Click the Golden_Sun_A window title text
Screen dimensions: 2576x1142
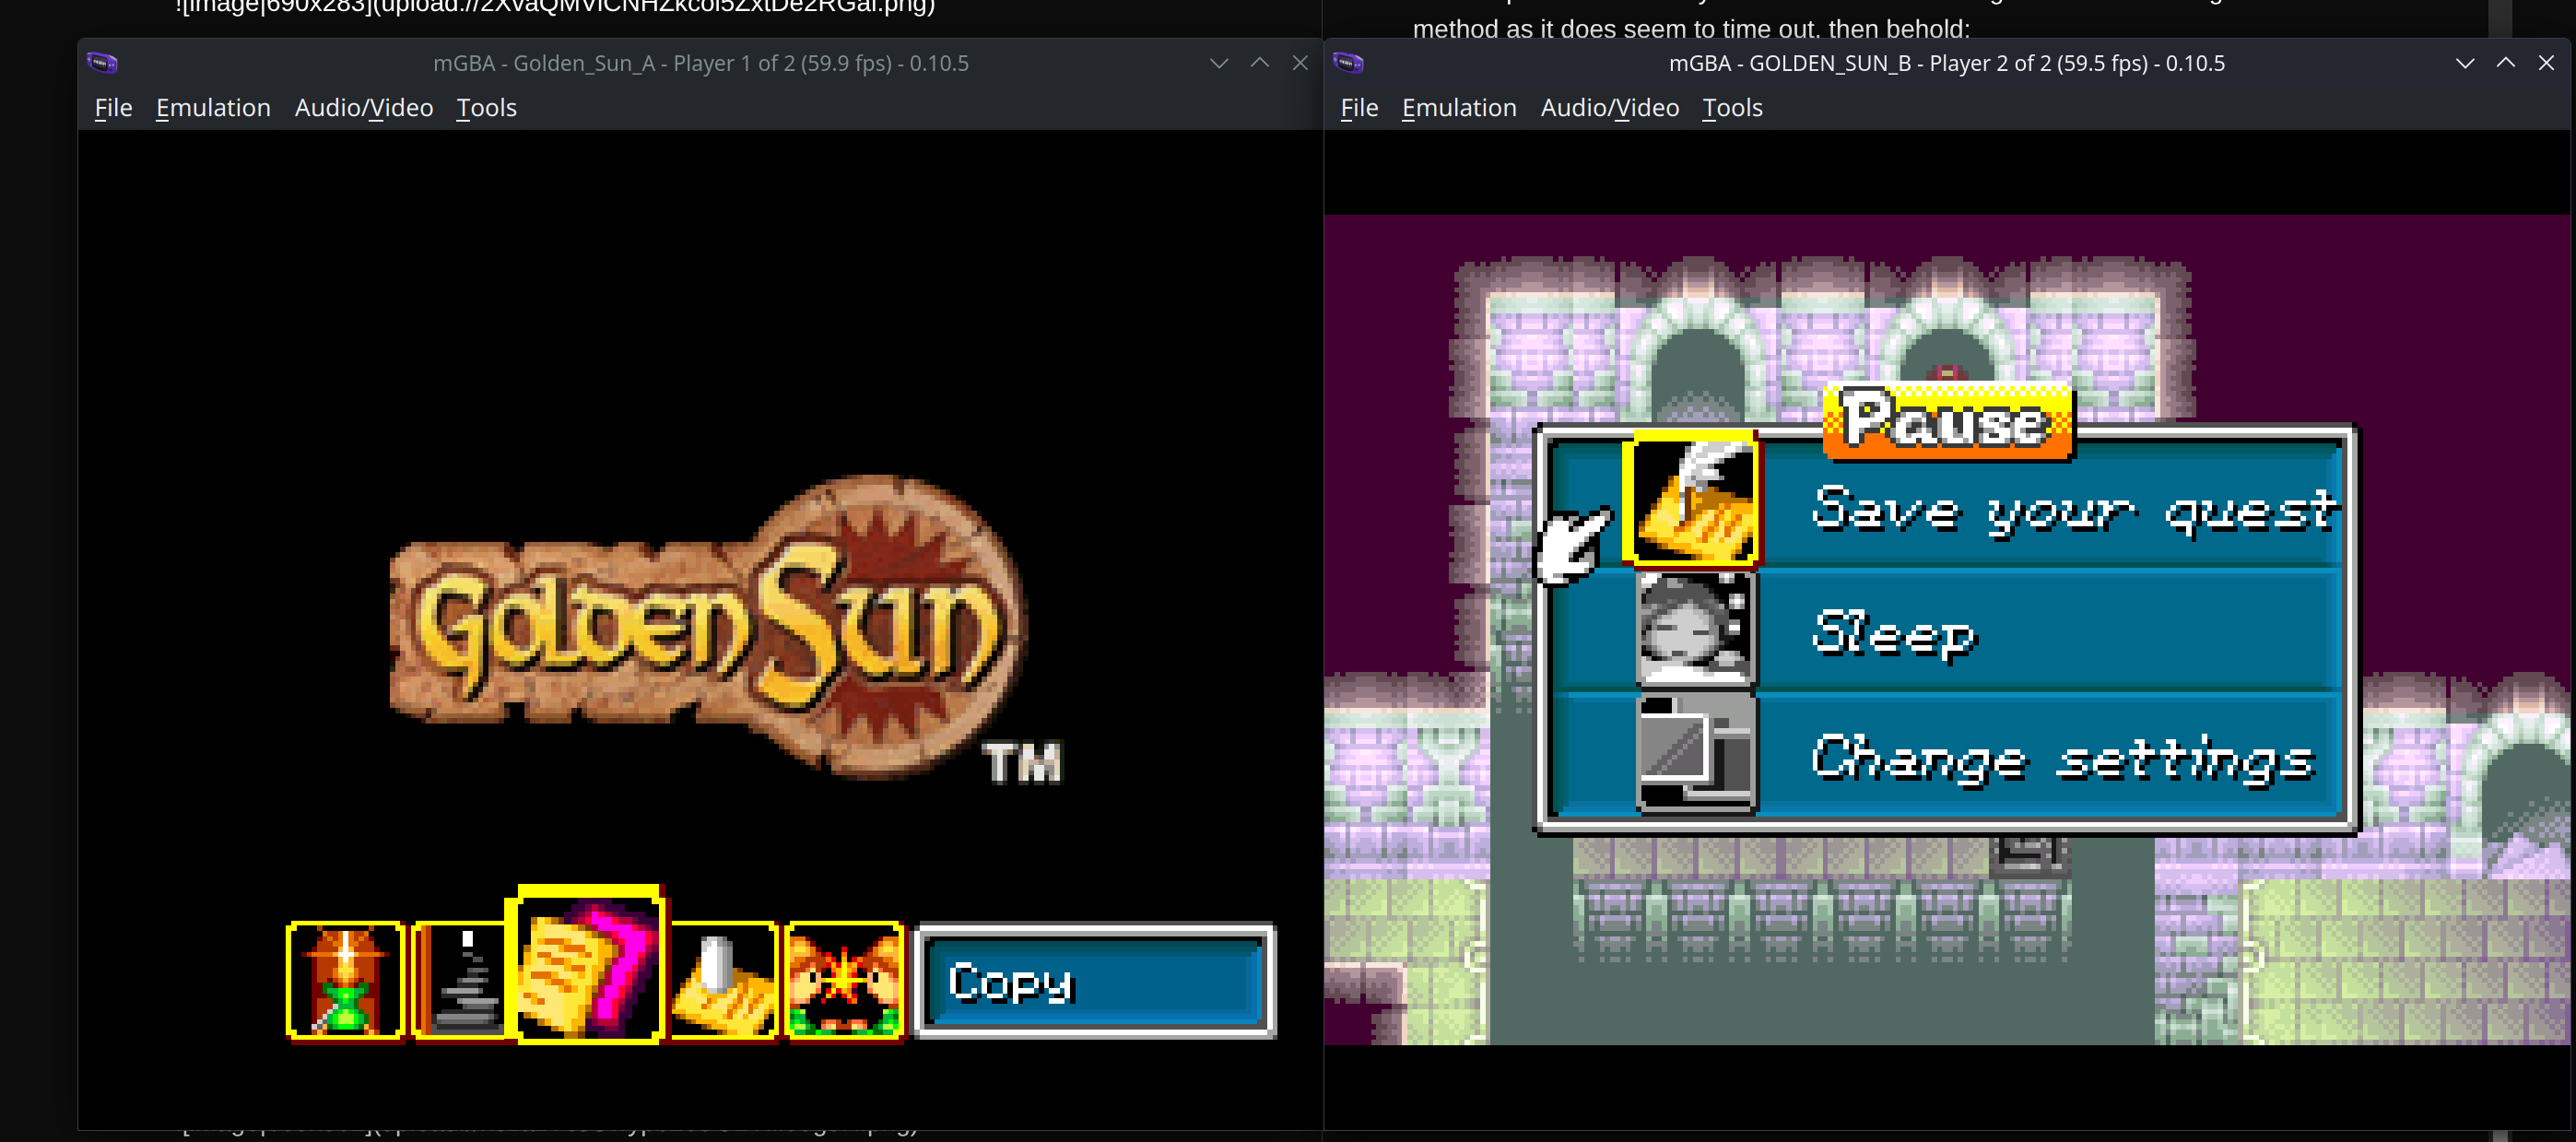tap(700, 63)
